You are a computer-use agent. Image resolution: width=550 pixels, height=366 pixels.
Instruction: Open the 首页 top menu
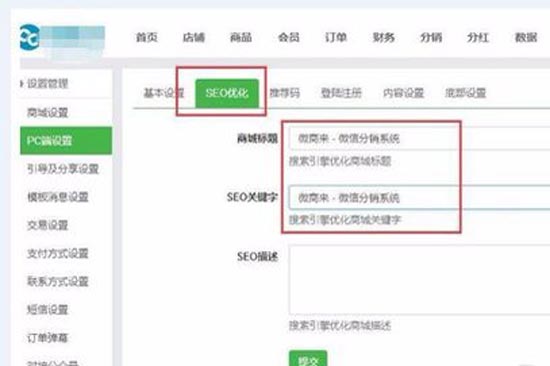click(147, 37)
